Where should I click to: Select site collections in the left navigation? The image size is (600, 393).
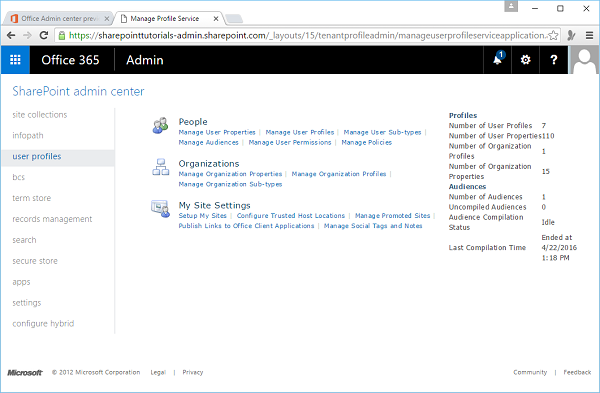(40, 115)
